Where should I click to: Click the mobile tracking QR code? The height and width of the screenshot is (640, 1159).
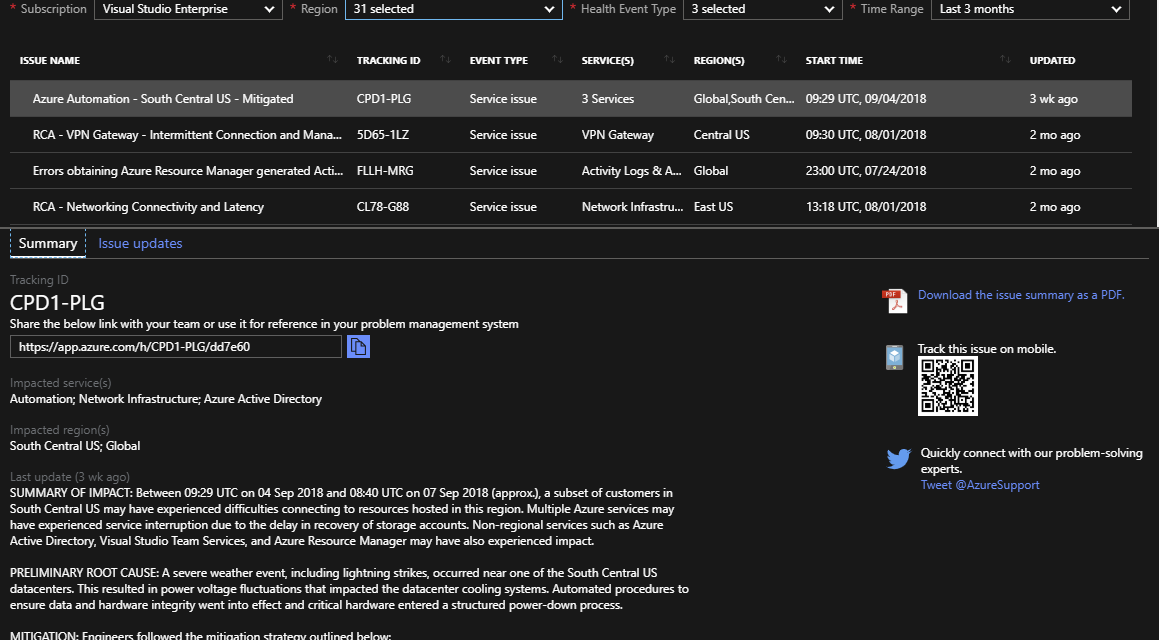[x=948, y=386]
